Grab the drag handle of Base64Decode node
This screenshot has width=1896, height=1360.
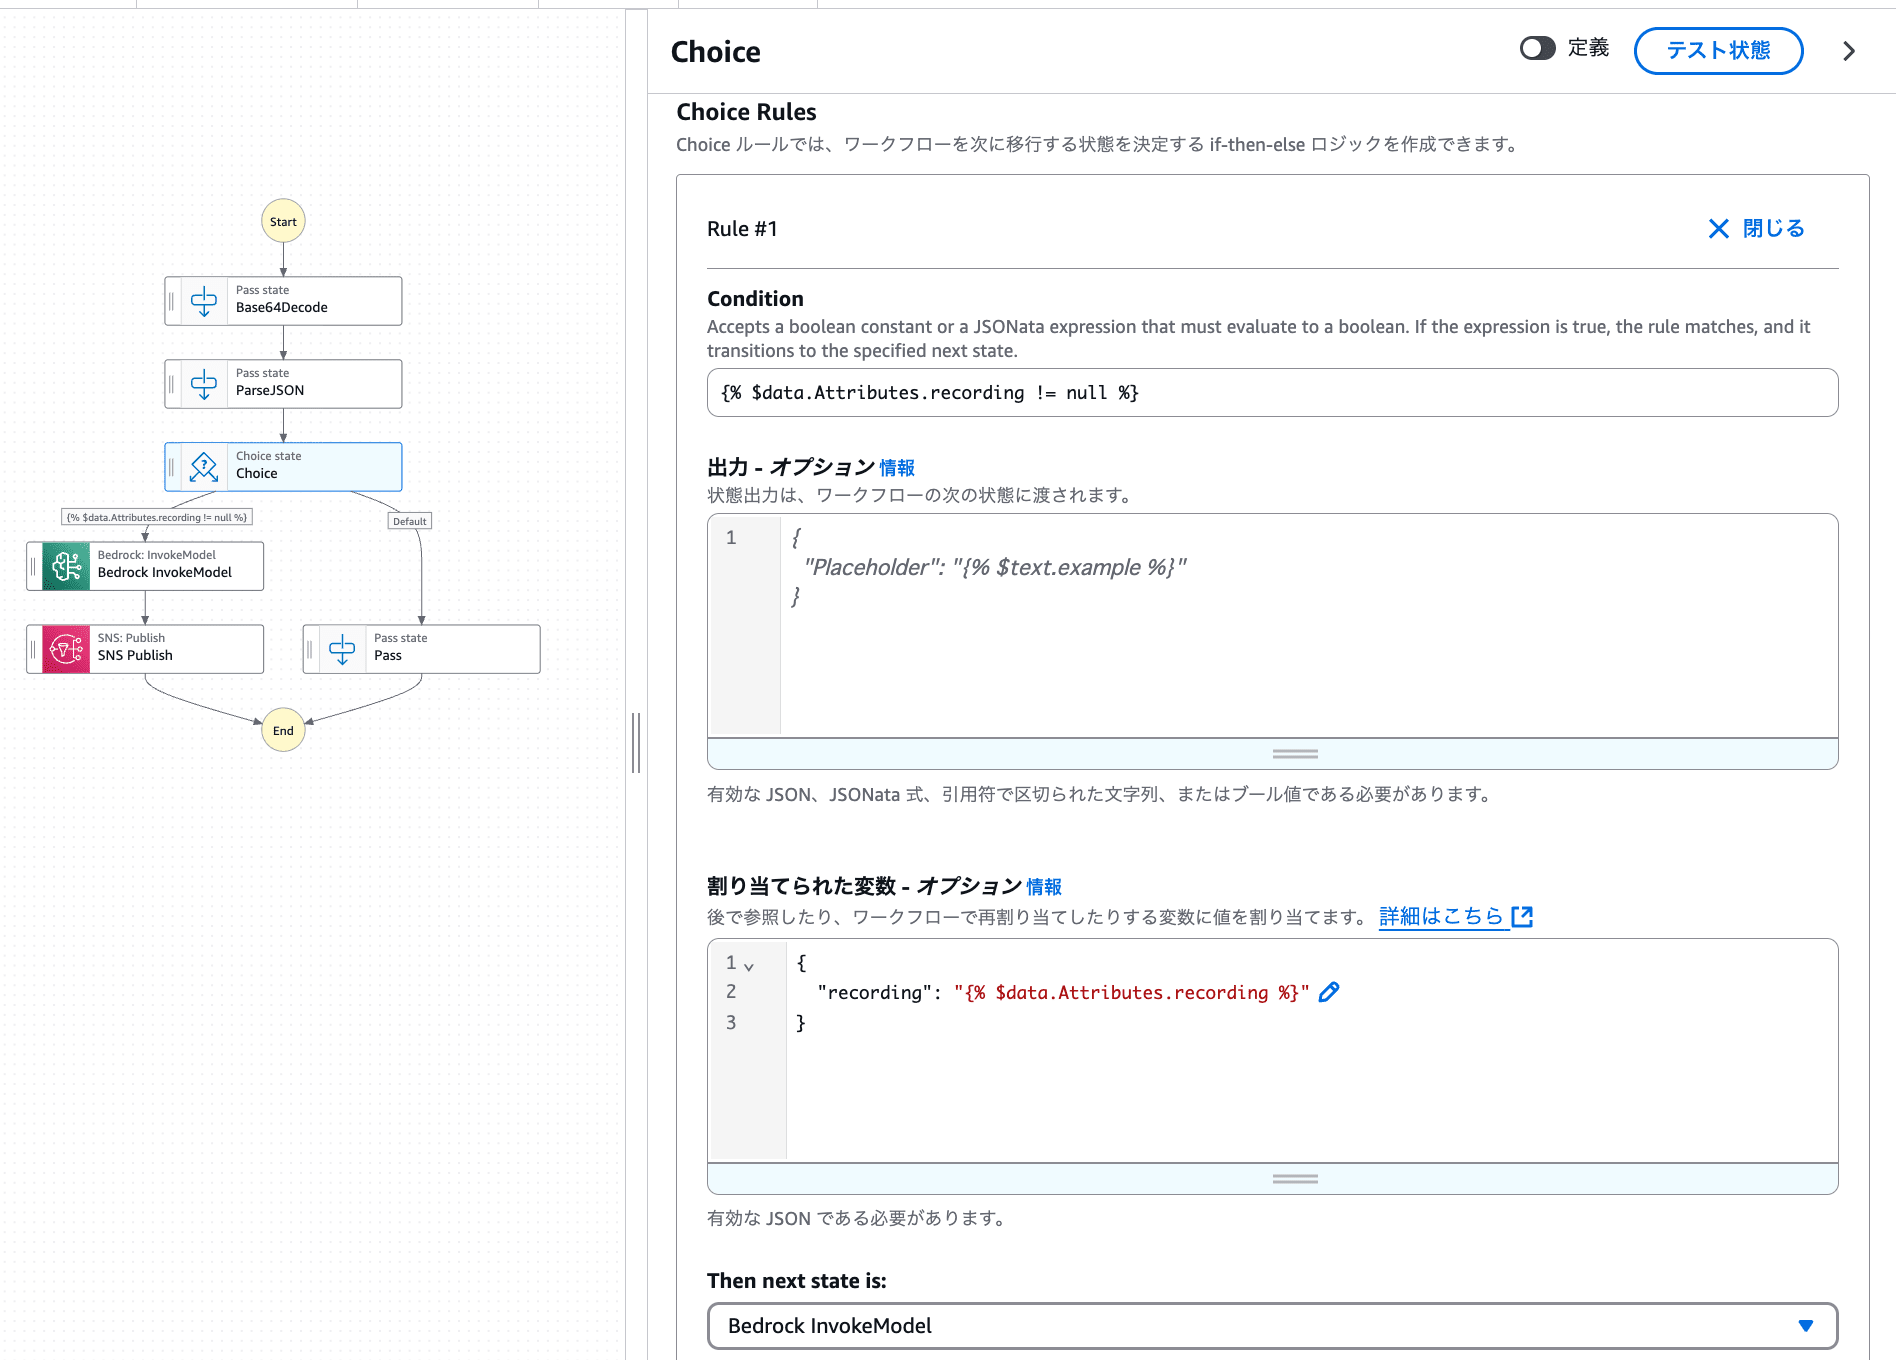click(x=172, y=301)
